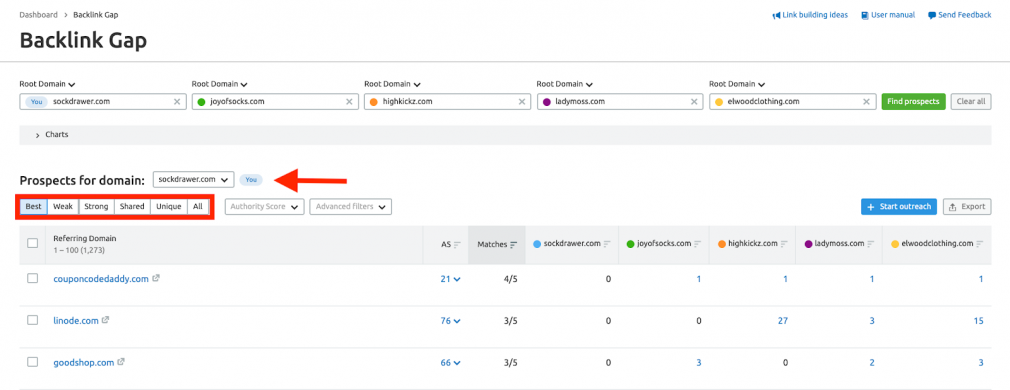Viewport: 1010px width, 390px height.
Task: Sort by sockdrawer.com column icon
Action: (x=607, y=244)
